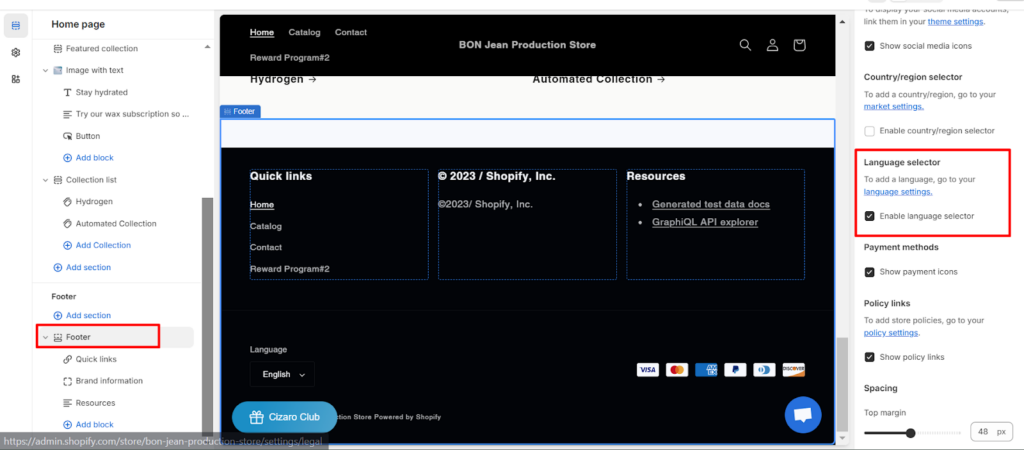Click the search magnifier icon in store header
The width and height of the screenshot is (1024, 450).
tap(745, 45)
